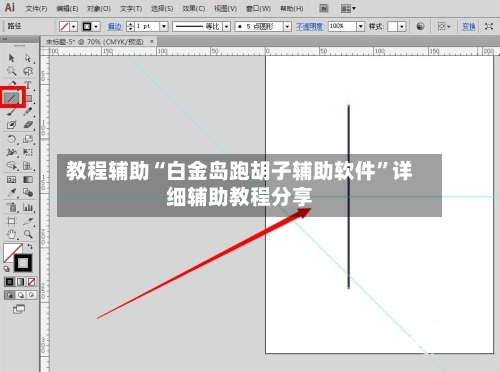Select the Magic Wand tool
This screenshot has width=500, height=372.
(11, 71)
